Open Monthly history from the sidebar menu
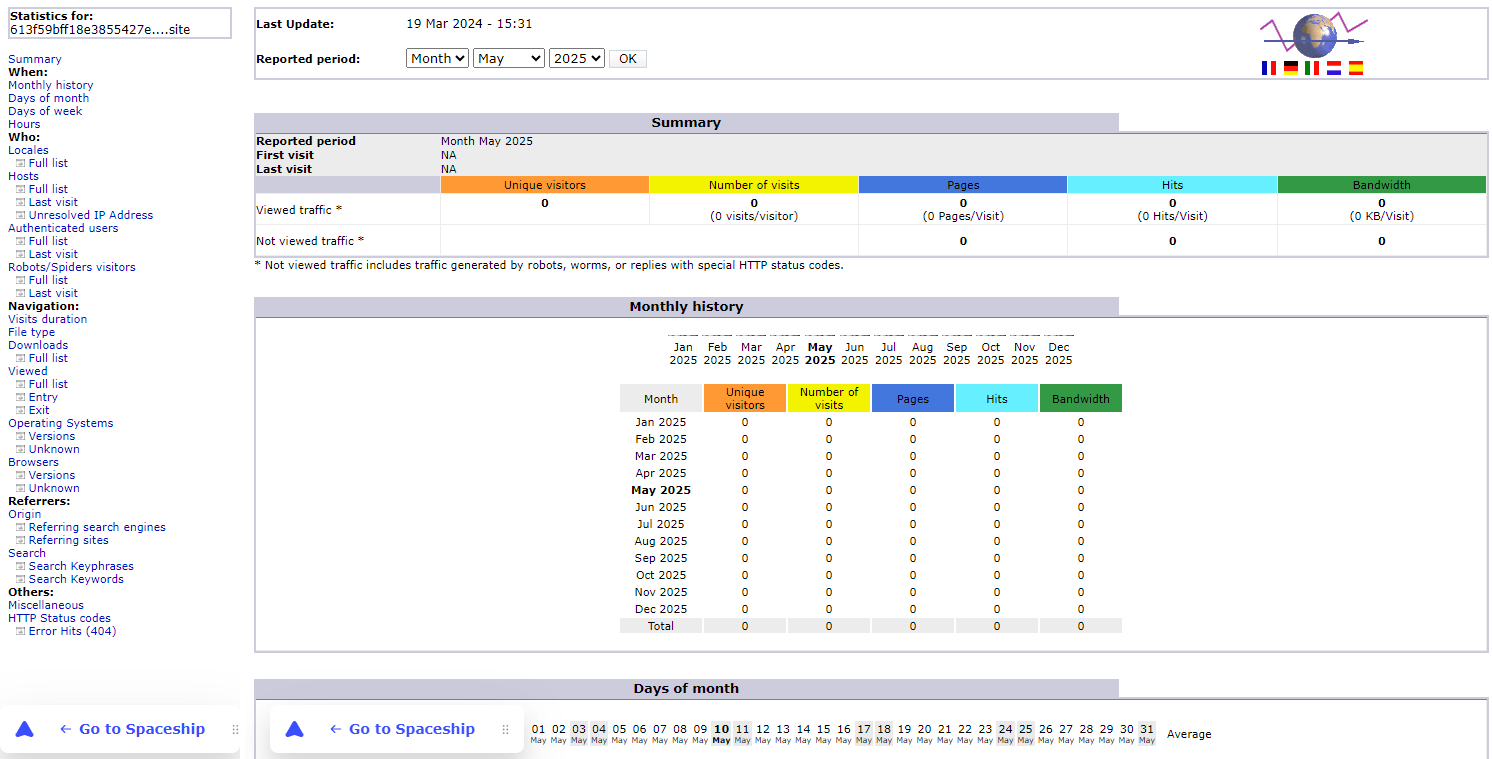The height and width of the screenshot is (759, 1492). tap(50, 84)
